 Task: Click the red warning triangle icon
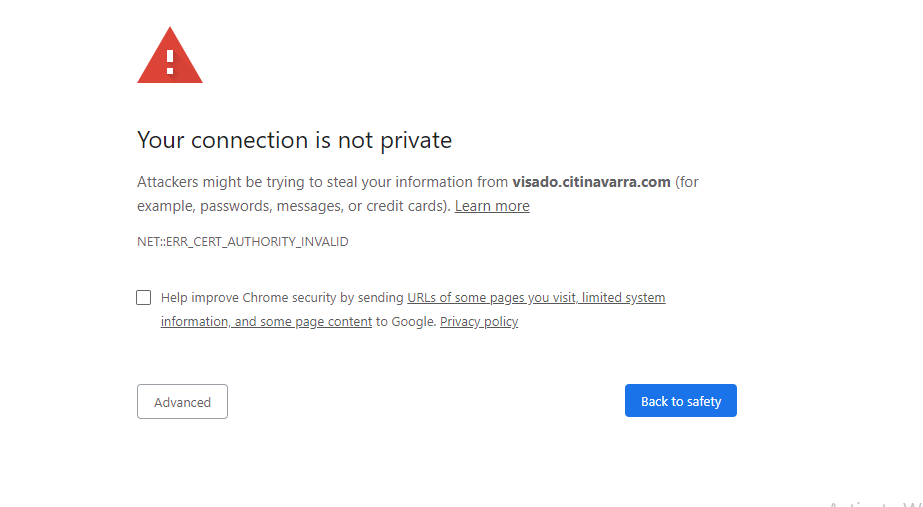tap(170, 58)
